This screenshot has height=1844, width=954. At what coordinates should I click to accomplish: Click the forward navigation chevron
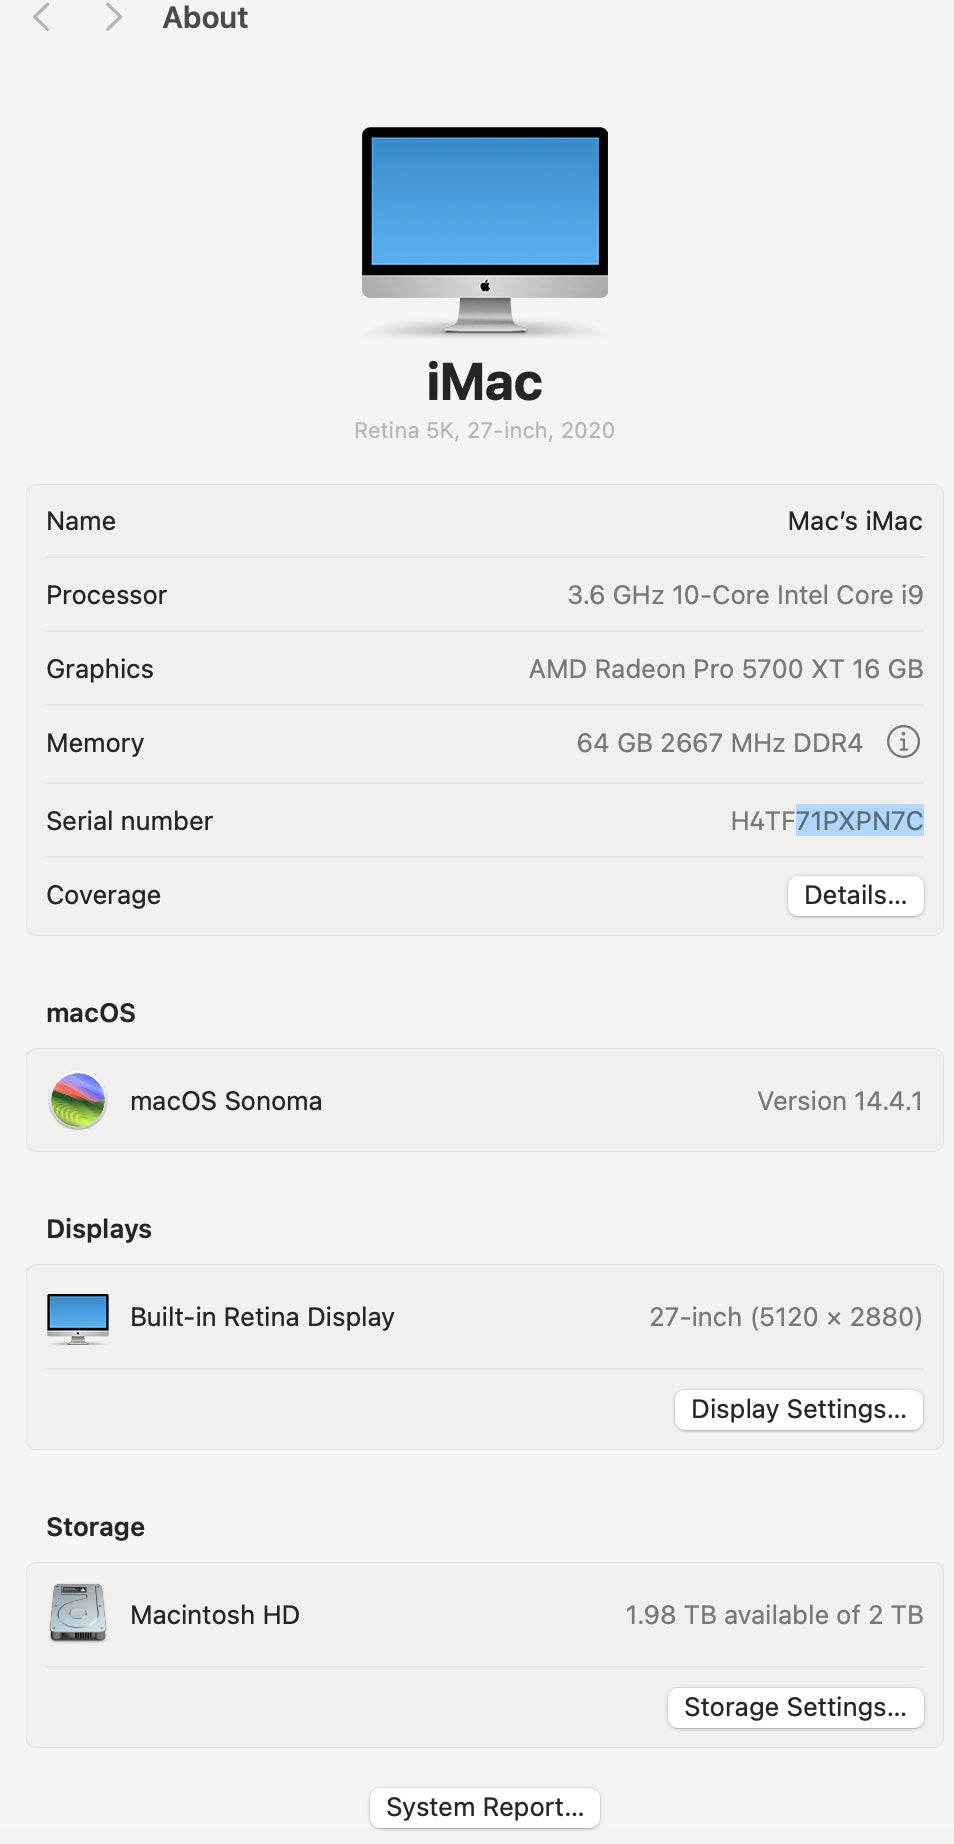pyautogui.click(x=114, y=17)
